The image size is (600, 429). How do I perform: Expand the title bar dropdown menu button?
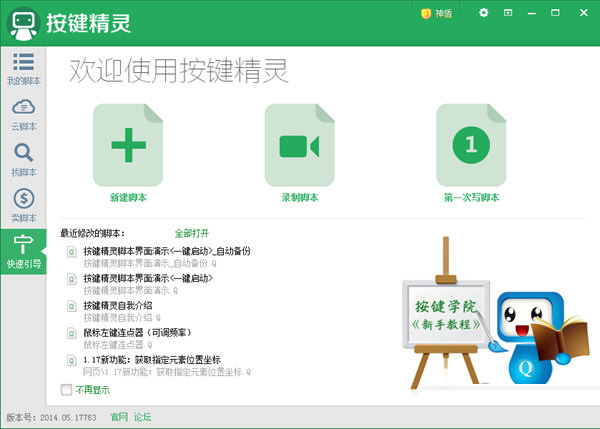[x=508, y=13]
